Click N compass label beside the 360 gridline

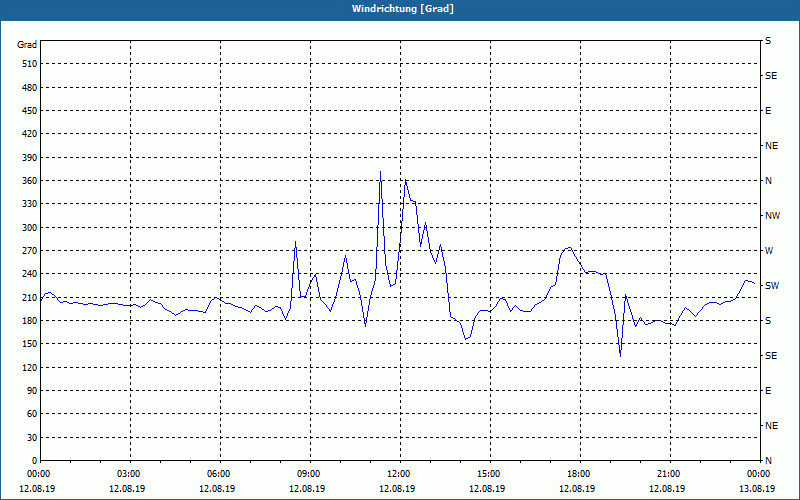(x=768, y=181)
